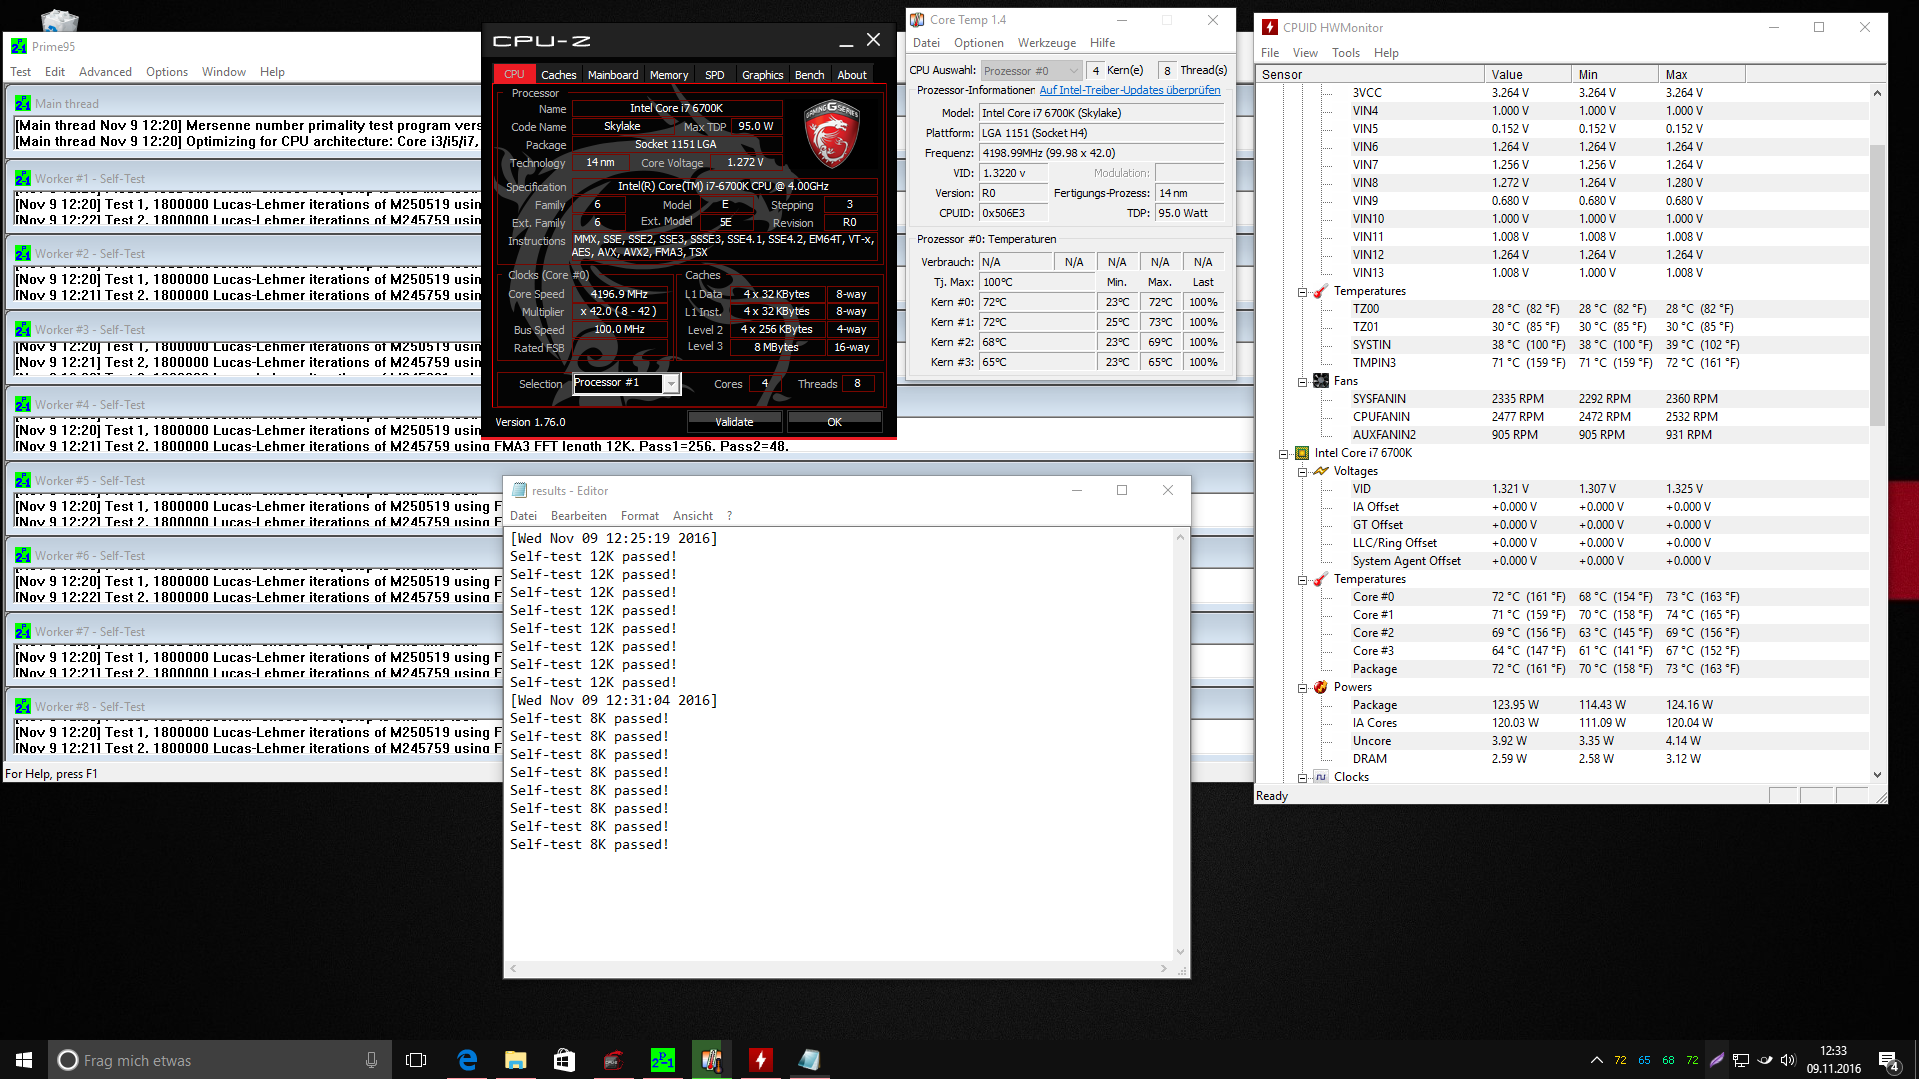Launch Microsoft Edge from the taskbar
Image resolution: width=1919 pixels, height=1079 pixels.
click(467, 1060)
